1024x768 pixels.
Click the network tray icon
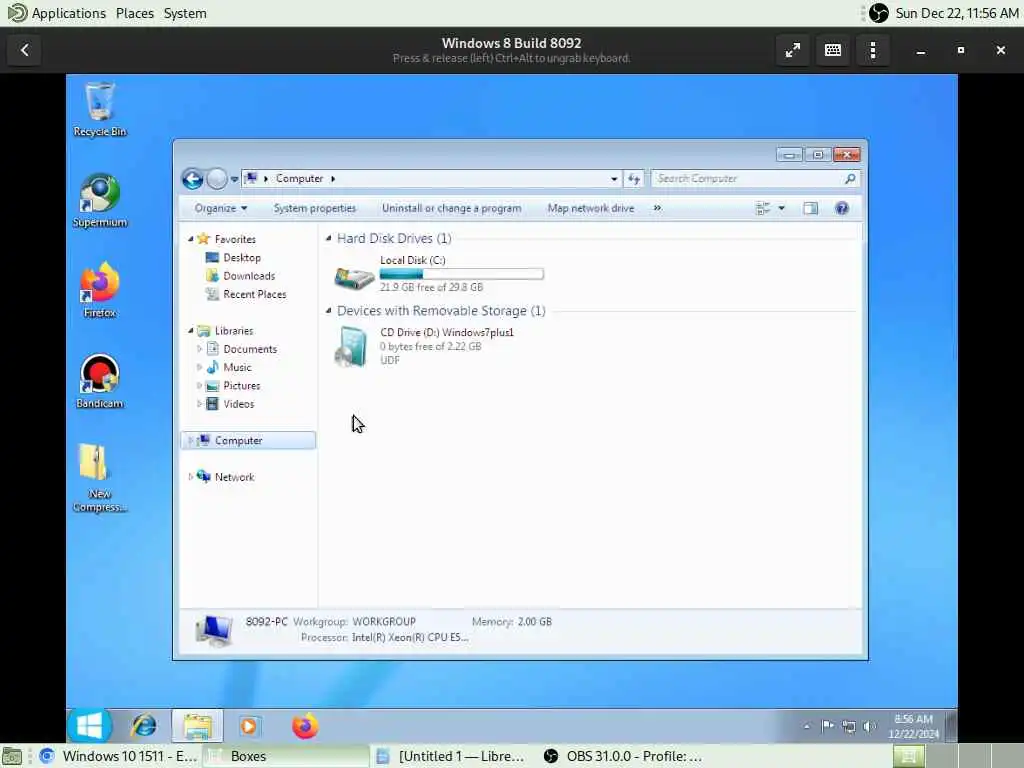click(x=848, y=726)
